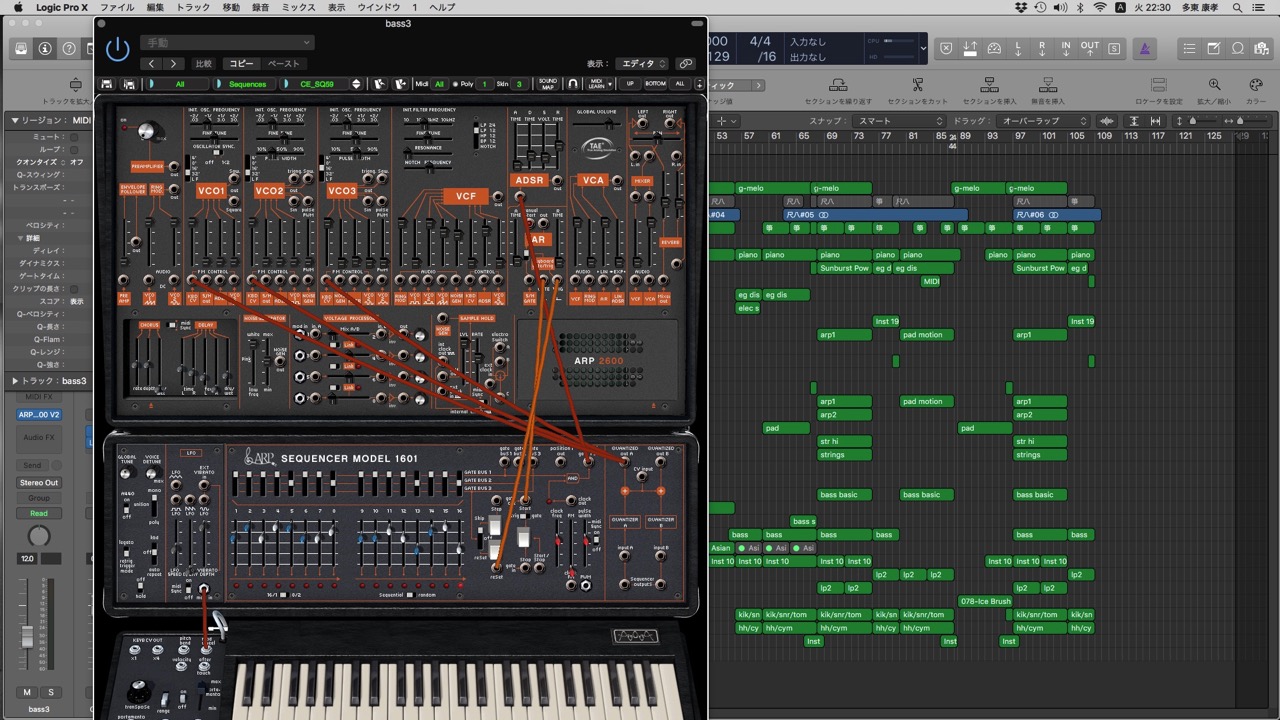The image size is (1280, 720).
Task: Go to previous preset with left arrow
Action: pos(151,64)
